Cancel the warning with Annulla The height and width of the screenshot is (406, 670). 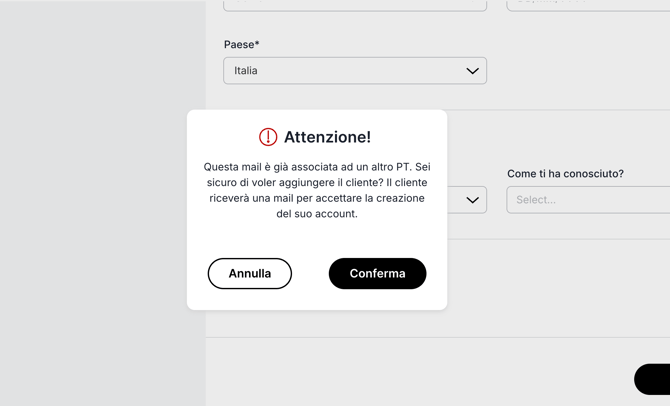250,274
